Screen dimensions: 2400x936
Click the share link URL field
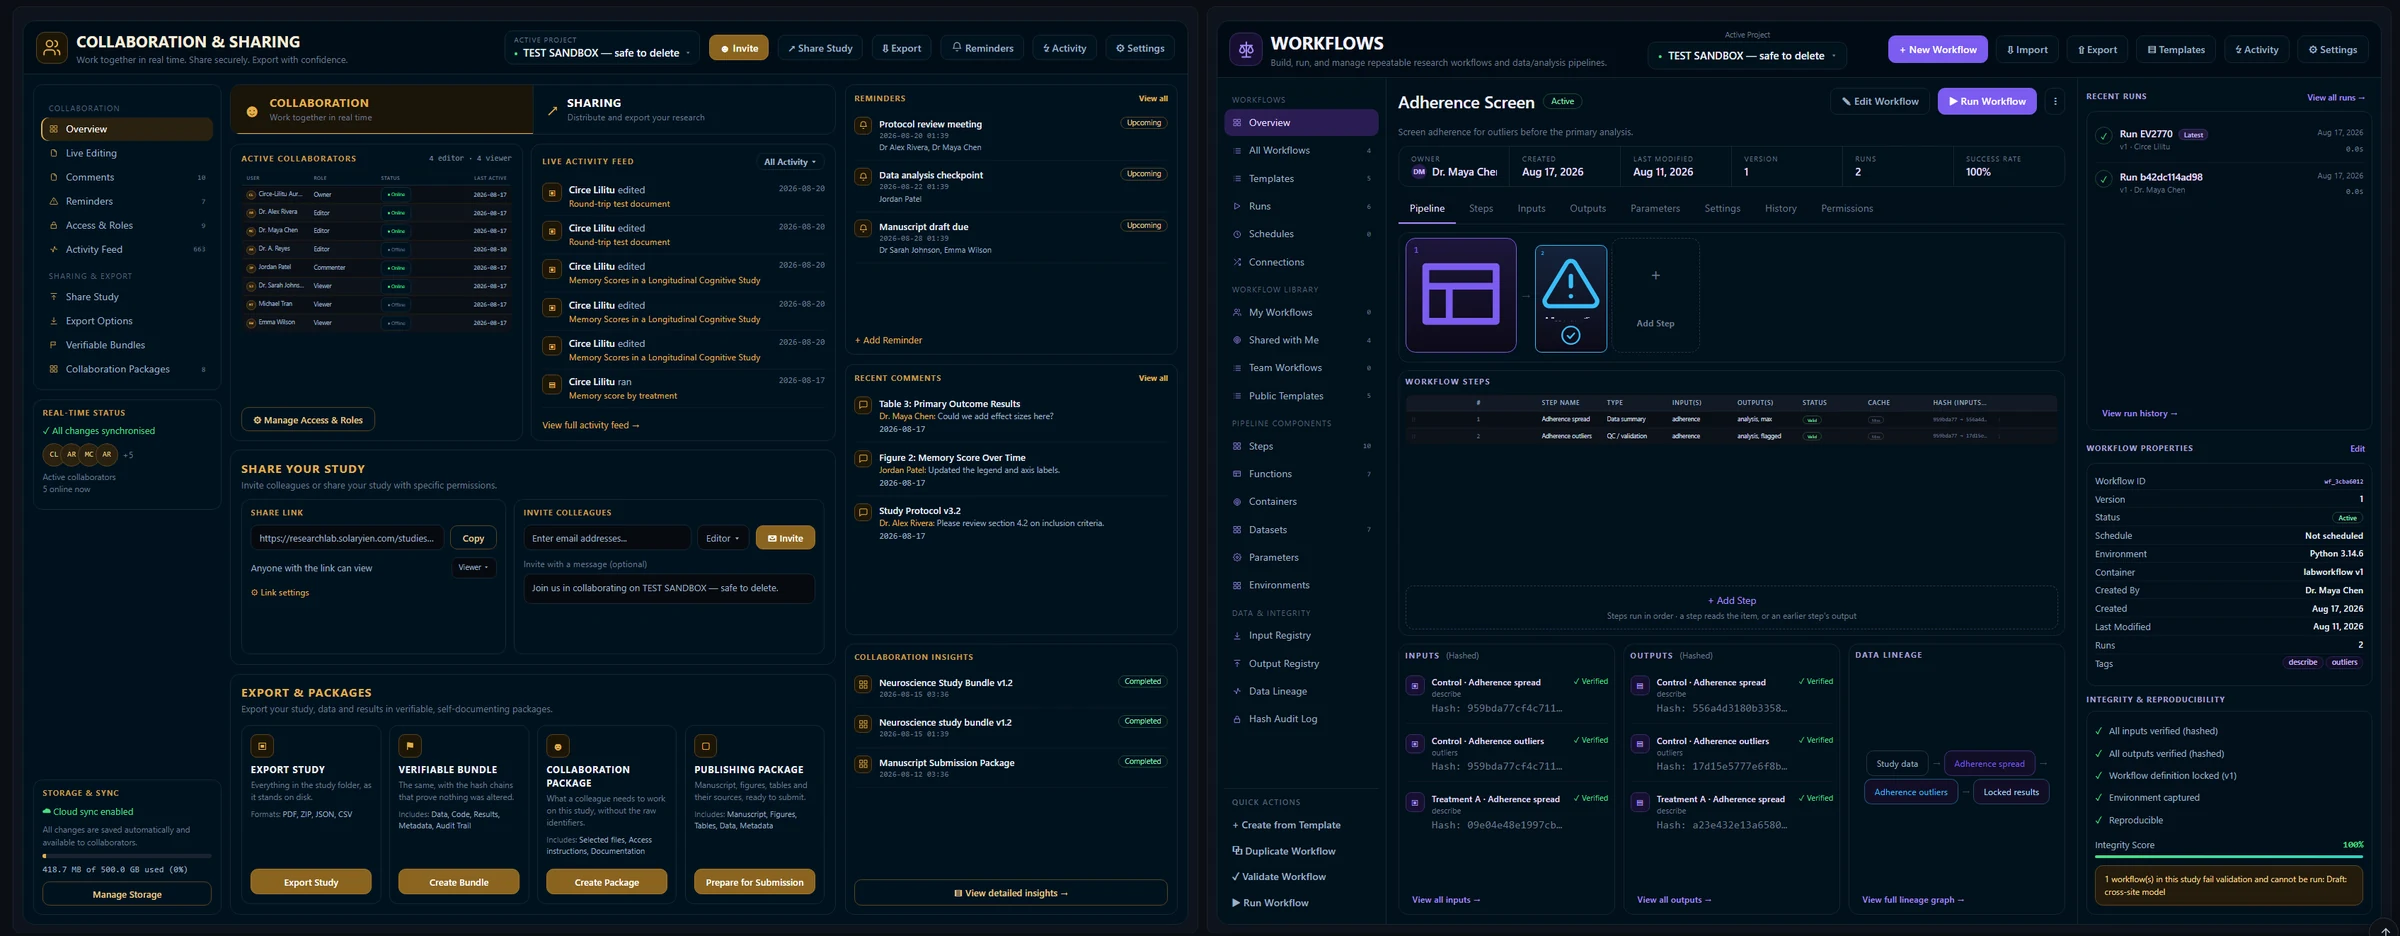(x=347, y=538)
